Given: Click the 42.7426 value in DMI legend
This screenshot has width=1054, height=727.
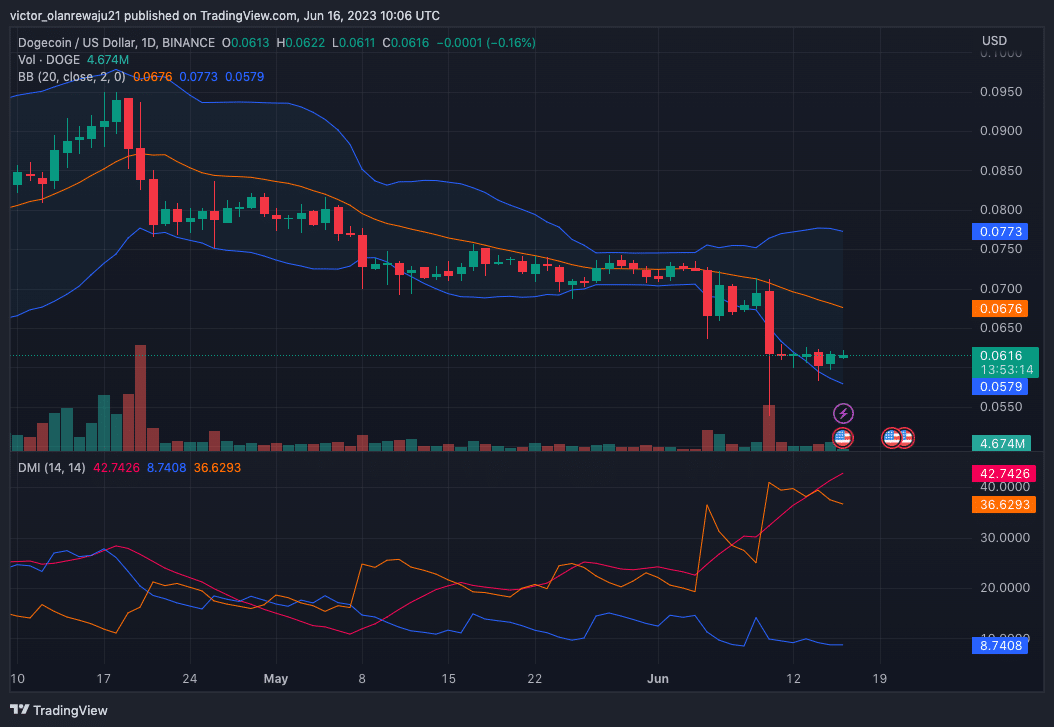Looking at the screenshot, I should click(116, 468).
